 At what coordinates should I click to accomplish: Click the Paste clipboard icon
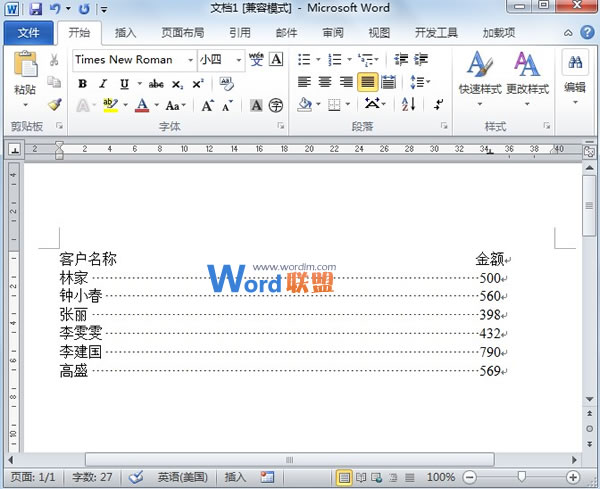25,64
